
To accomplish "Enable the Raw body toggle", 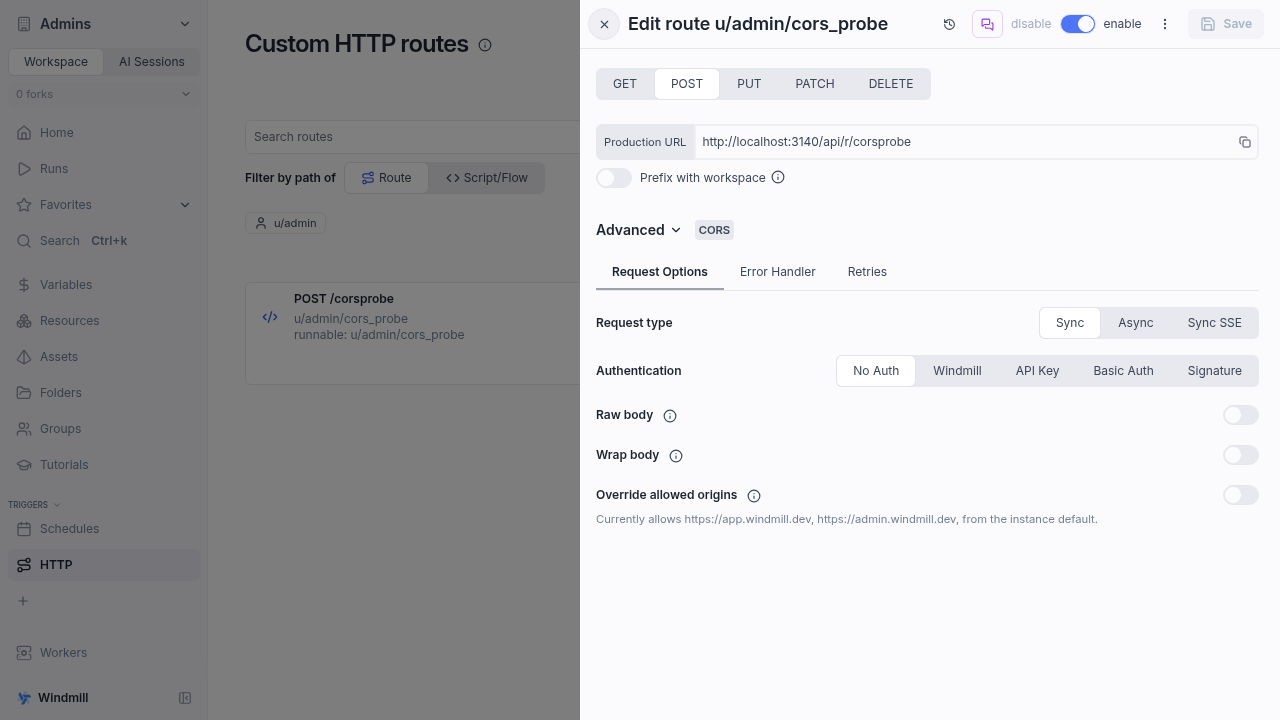I will [1241, 415].
